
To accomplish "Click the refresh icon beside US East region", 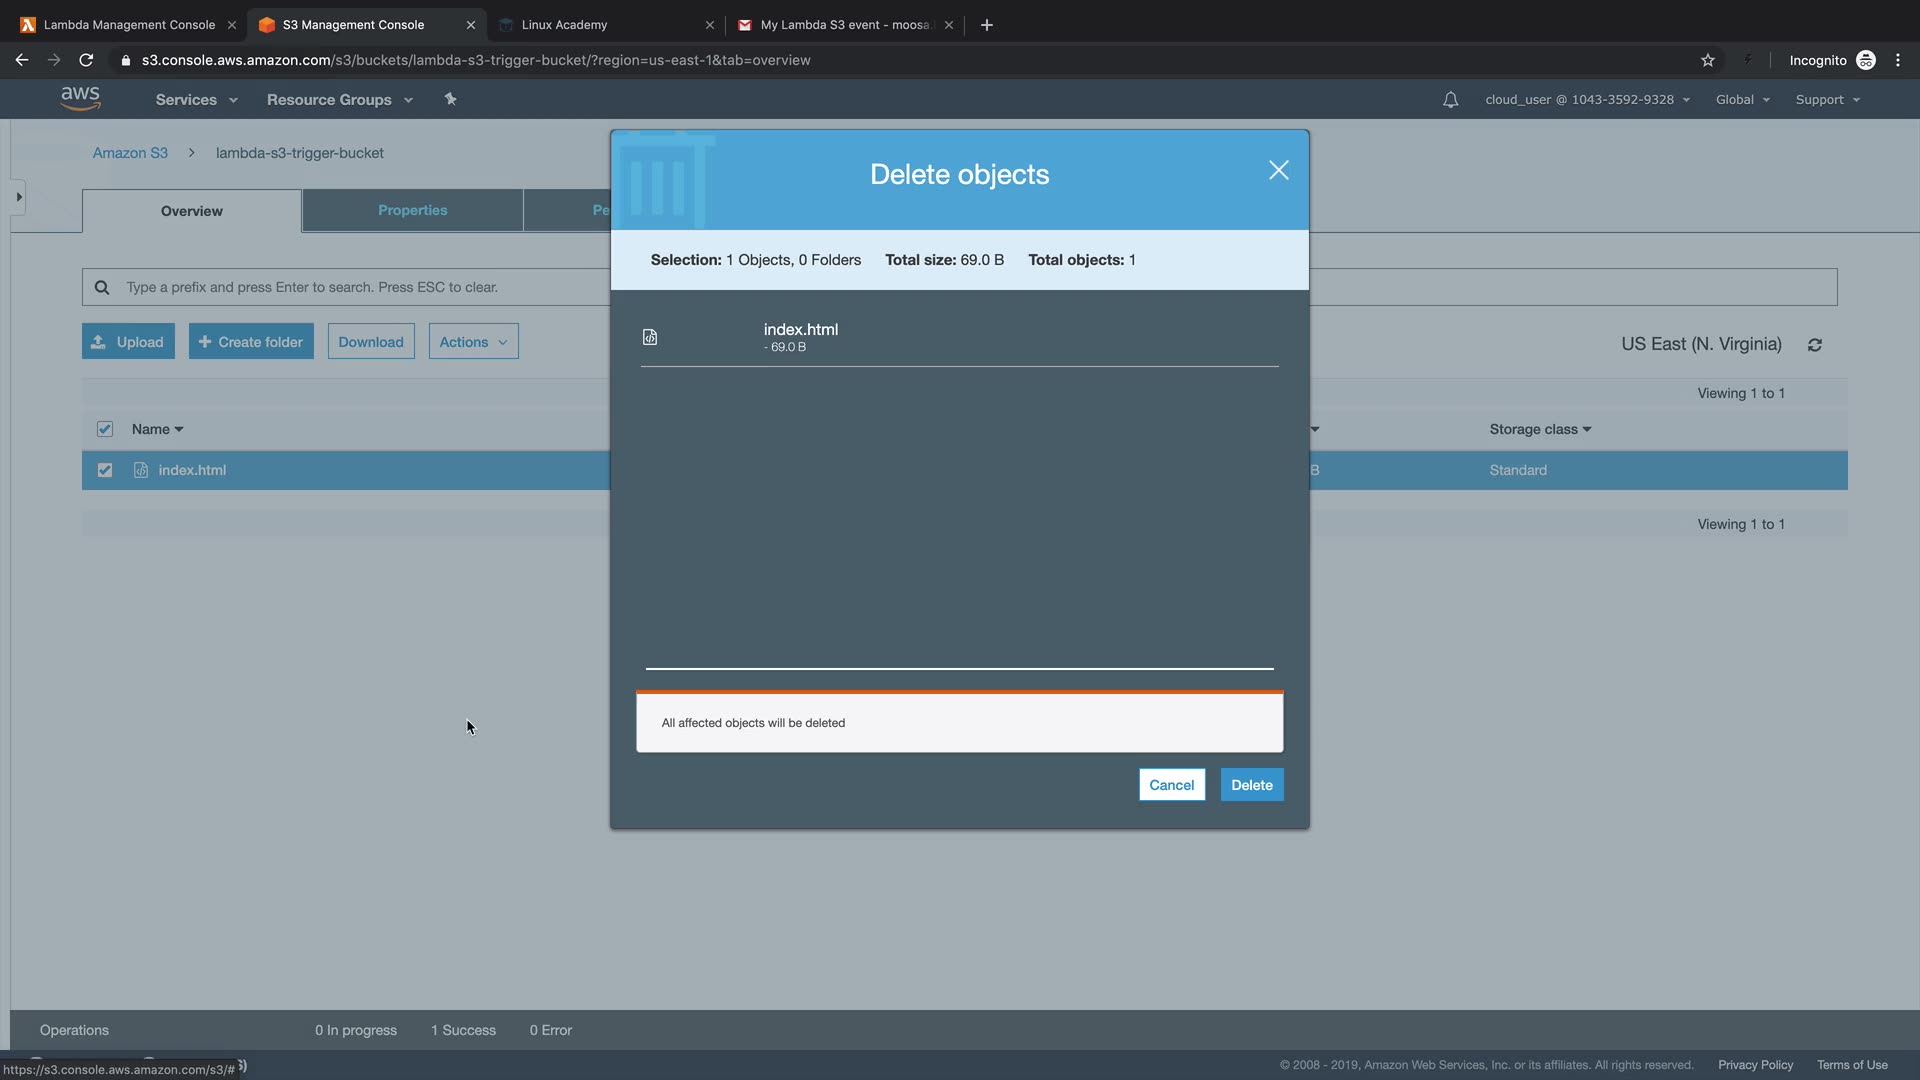I will click(1815, 345).
